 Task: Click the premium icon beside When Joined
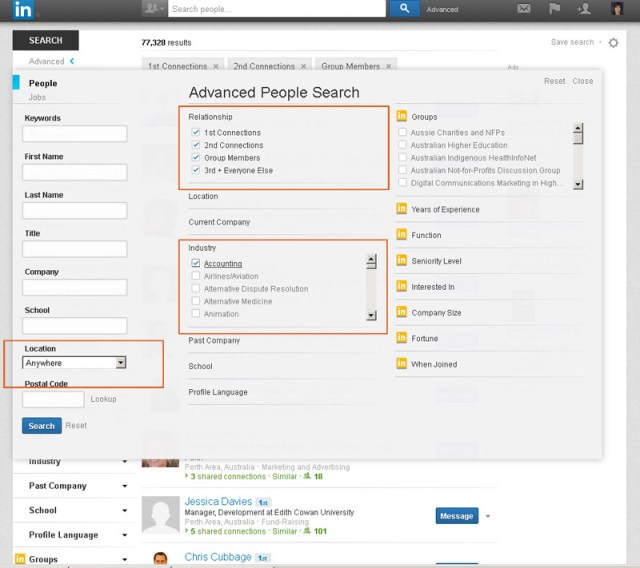(x=402, y=364)
